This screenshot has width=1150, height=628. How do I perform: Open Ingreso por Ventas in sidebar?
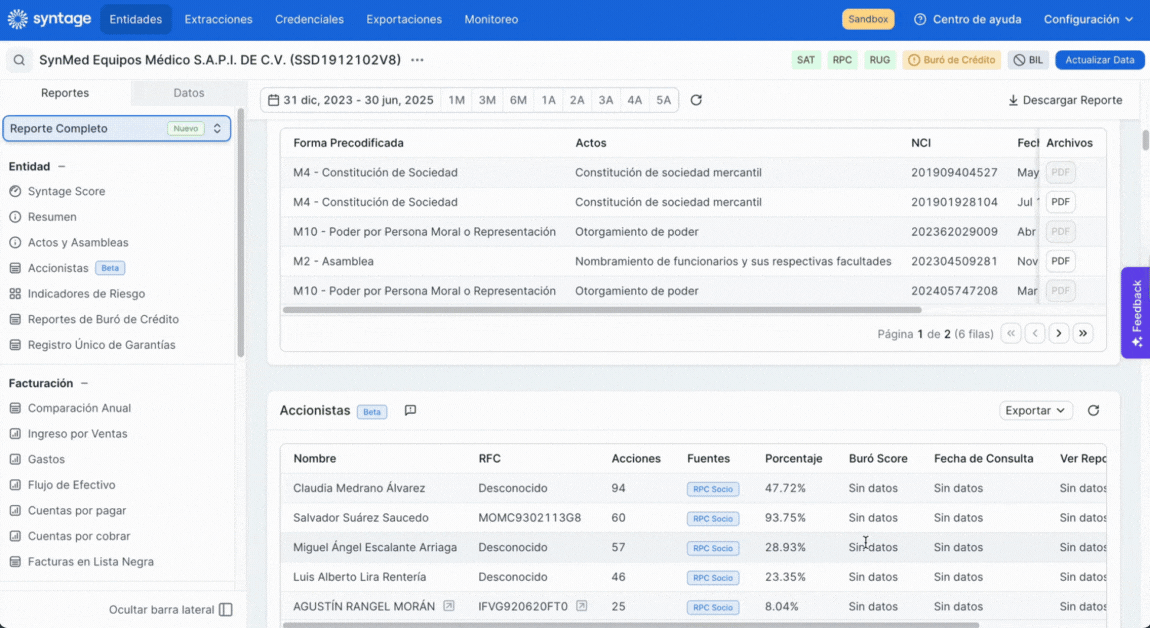coord(68,434)
